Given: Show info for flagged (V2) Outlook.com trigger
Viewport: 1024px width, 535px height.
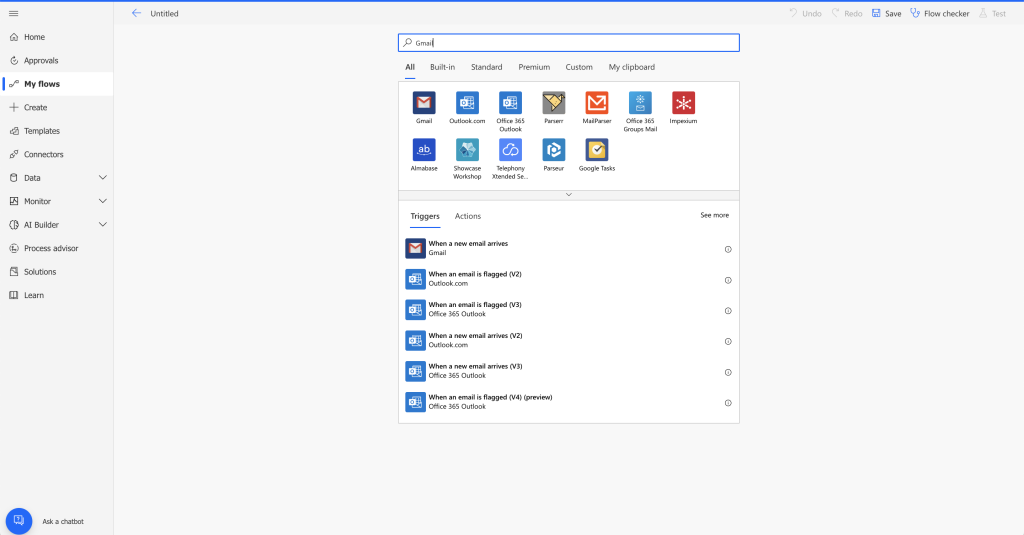Looking at the screenshot, I should pos(728,280).
